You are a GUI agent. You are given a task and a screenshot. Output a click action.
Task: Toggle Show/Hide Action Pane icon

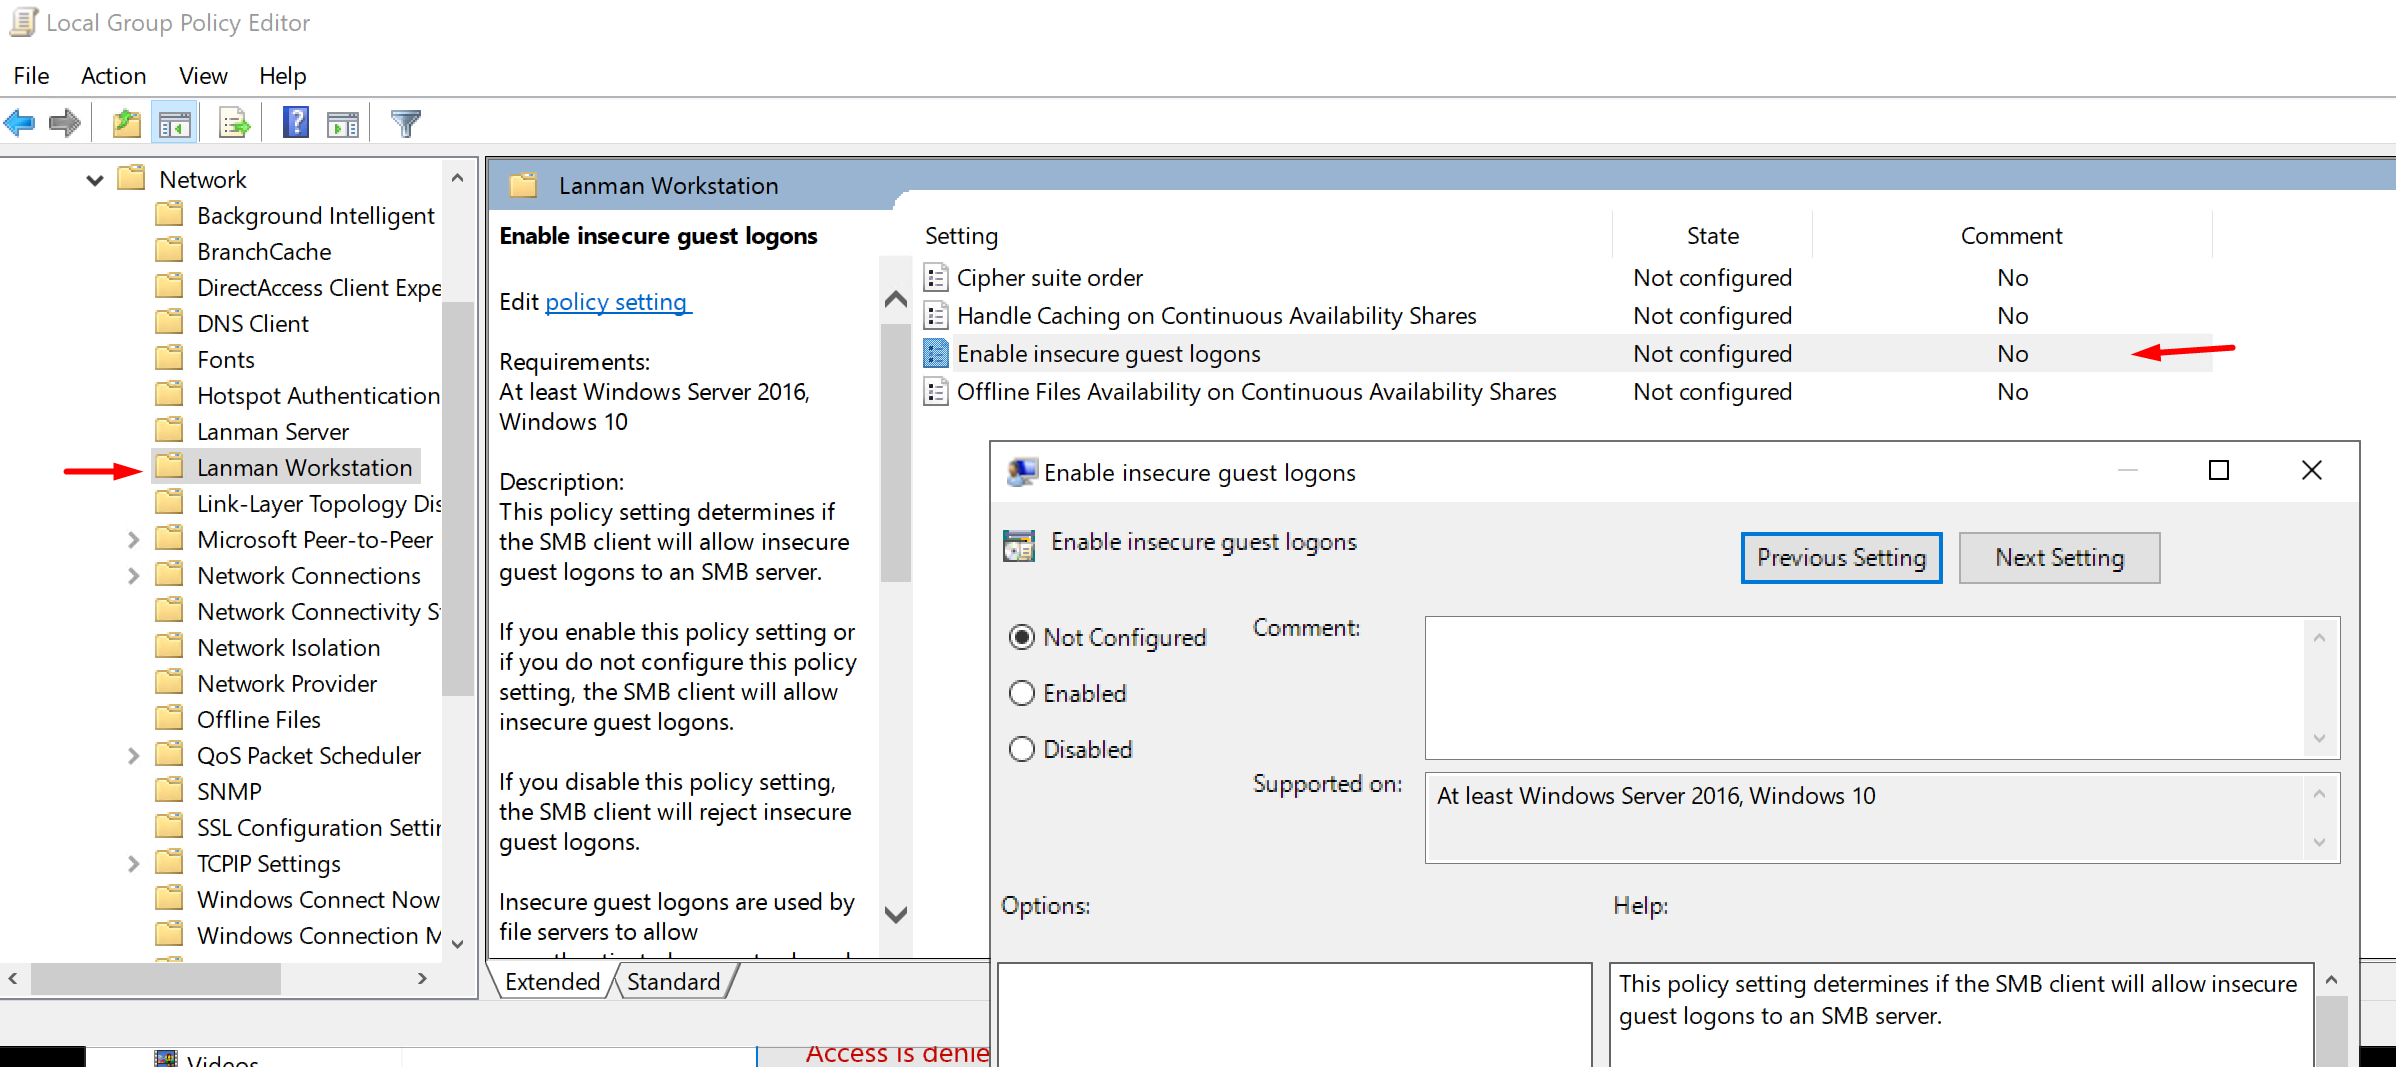(343, 124)
